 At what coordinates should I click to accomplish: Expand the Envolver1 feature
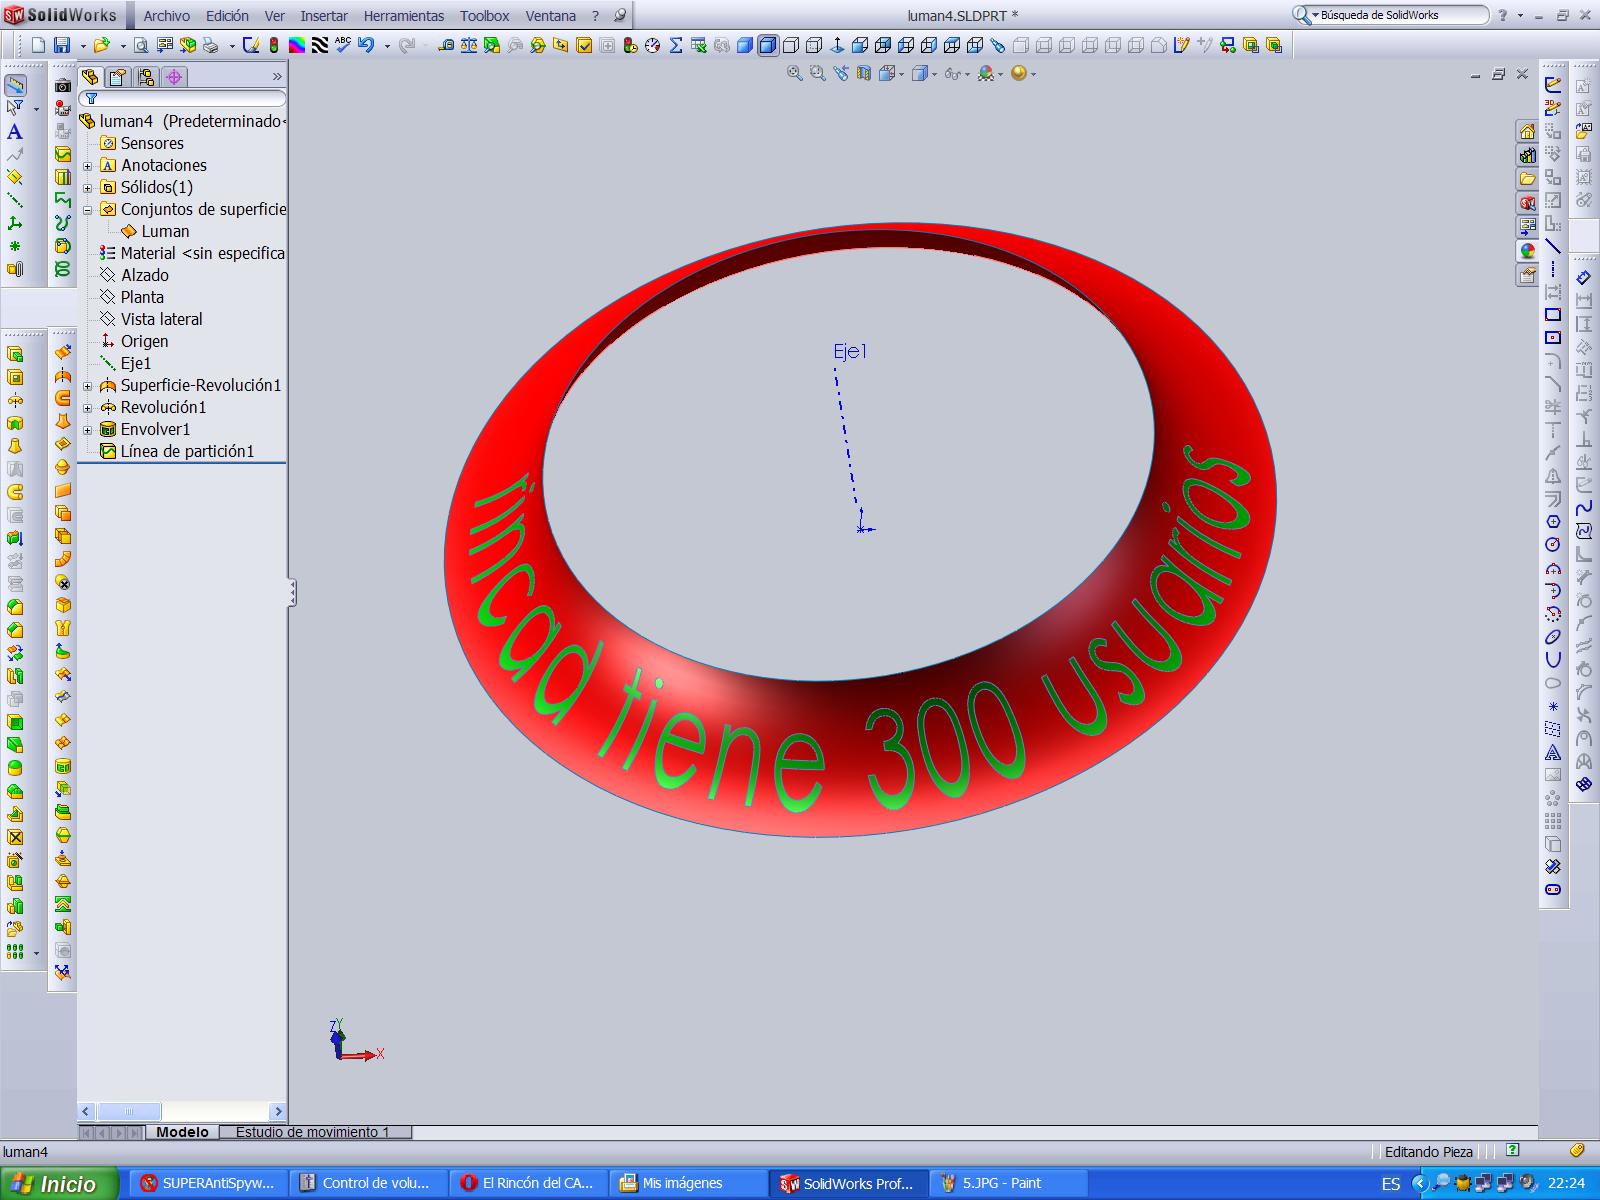coord(87,430)
